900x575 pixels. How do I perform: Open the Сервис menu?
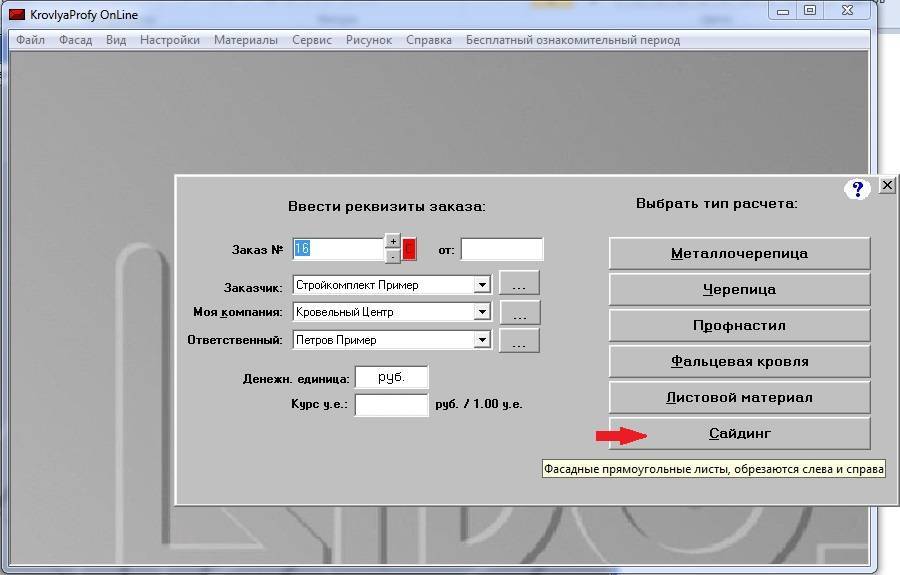coord(312,40)
